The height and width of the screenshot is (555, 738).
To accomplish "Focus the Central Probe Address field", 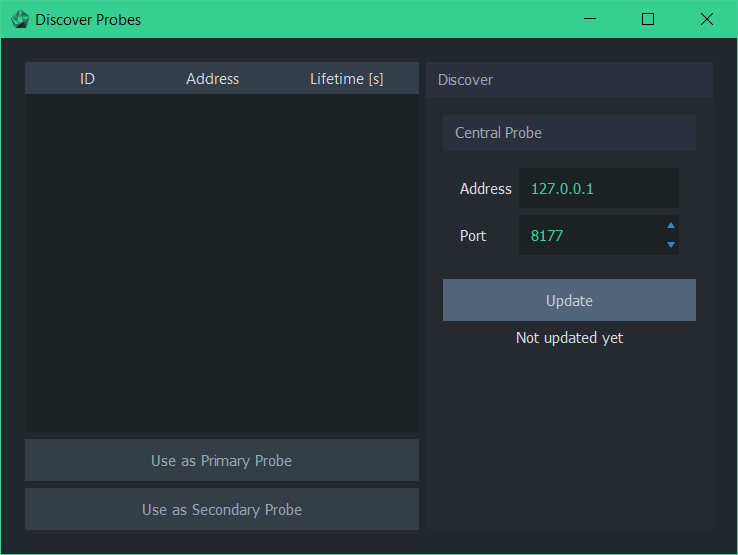I will (x=598, y=188).
